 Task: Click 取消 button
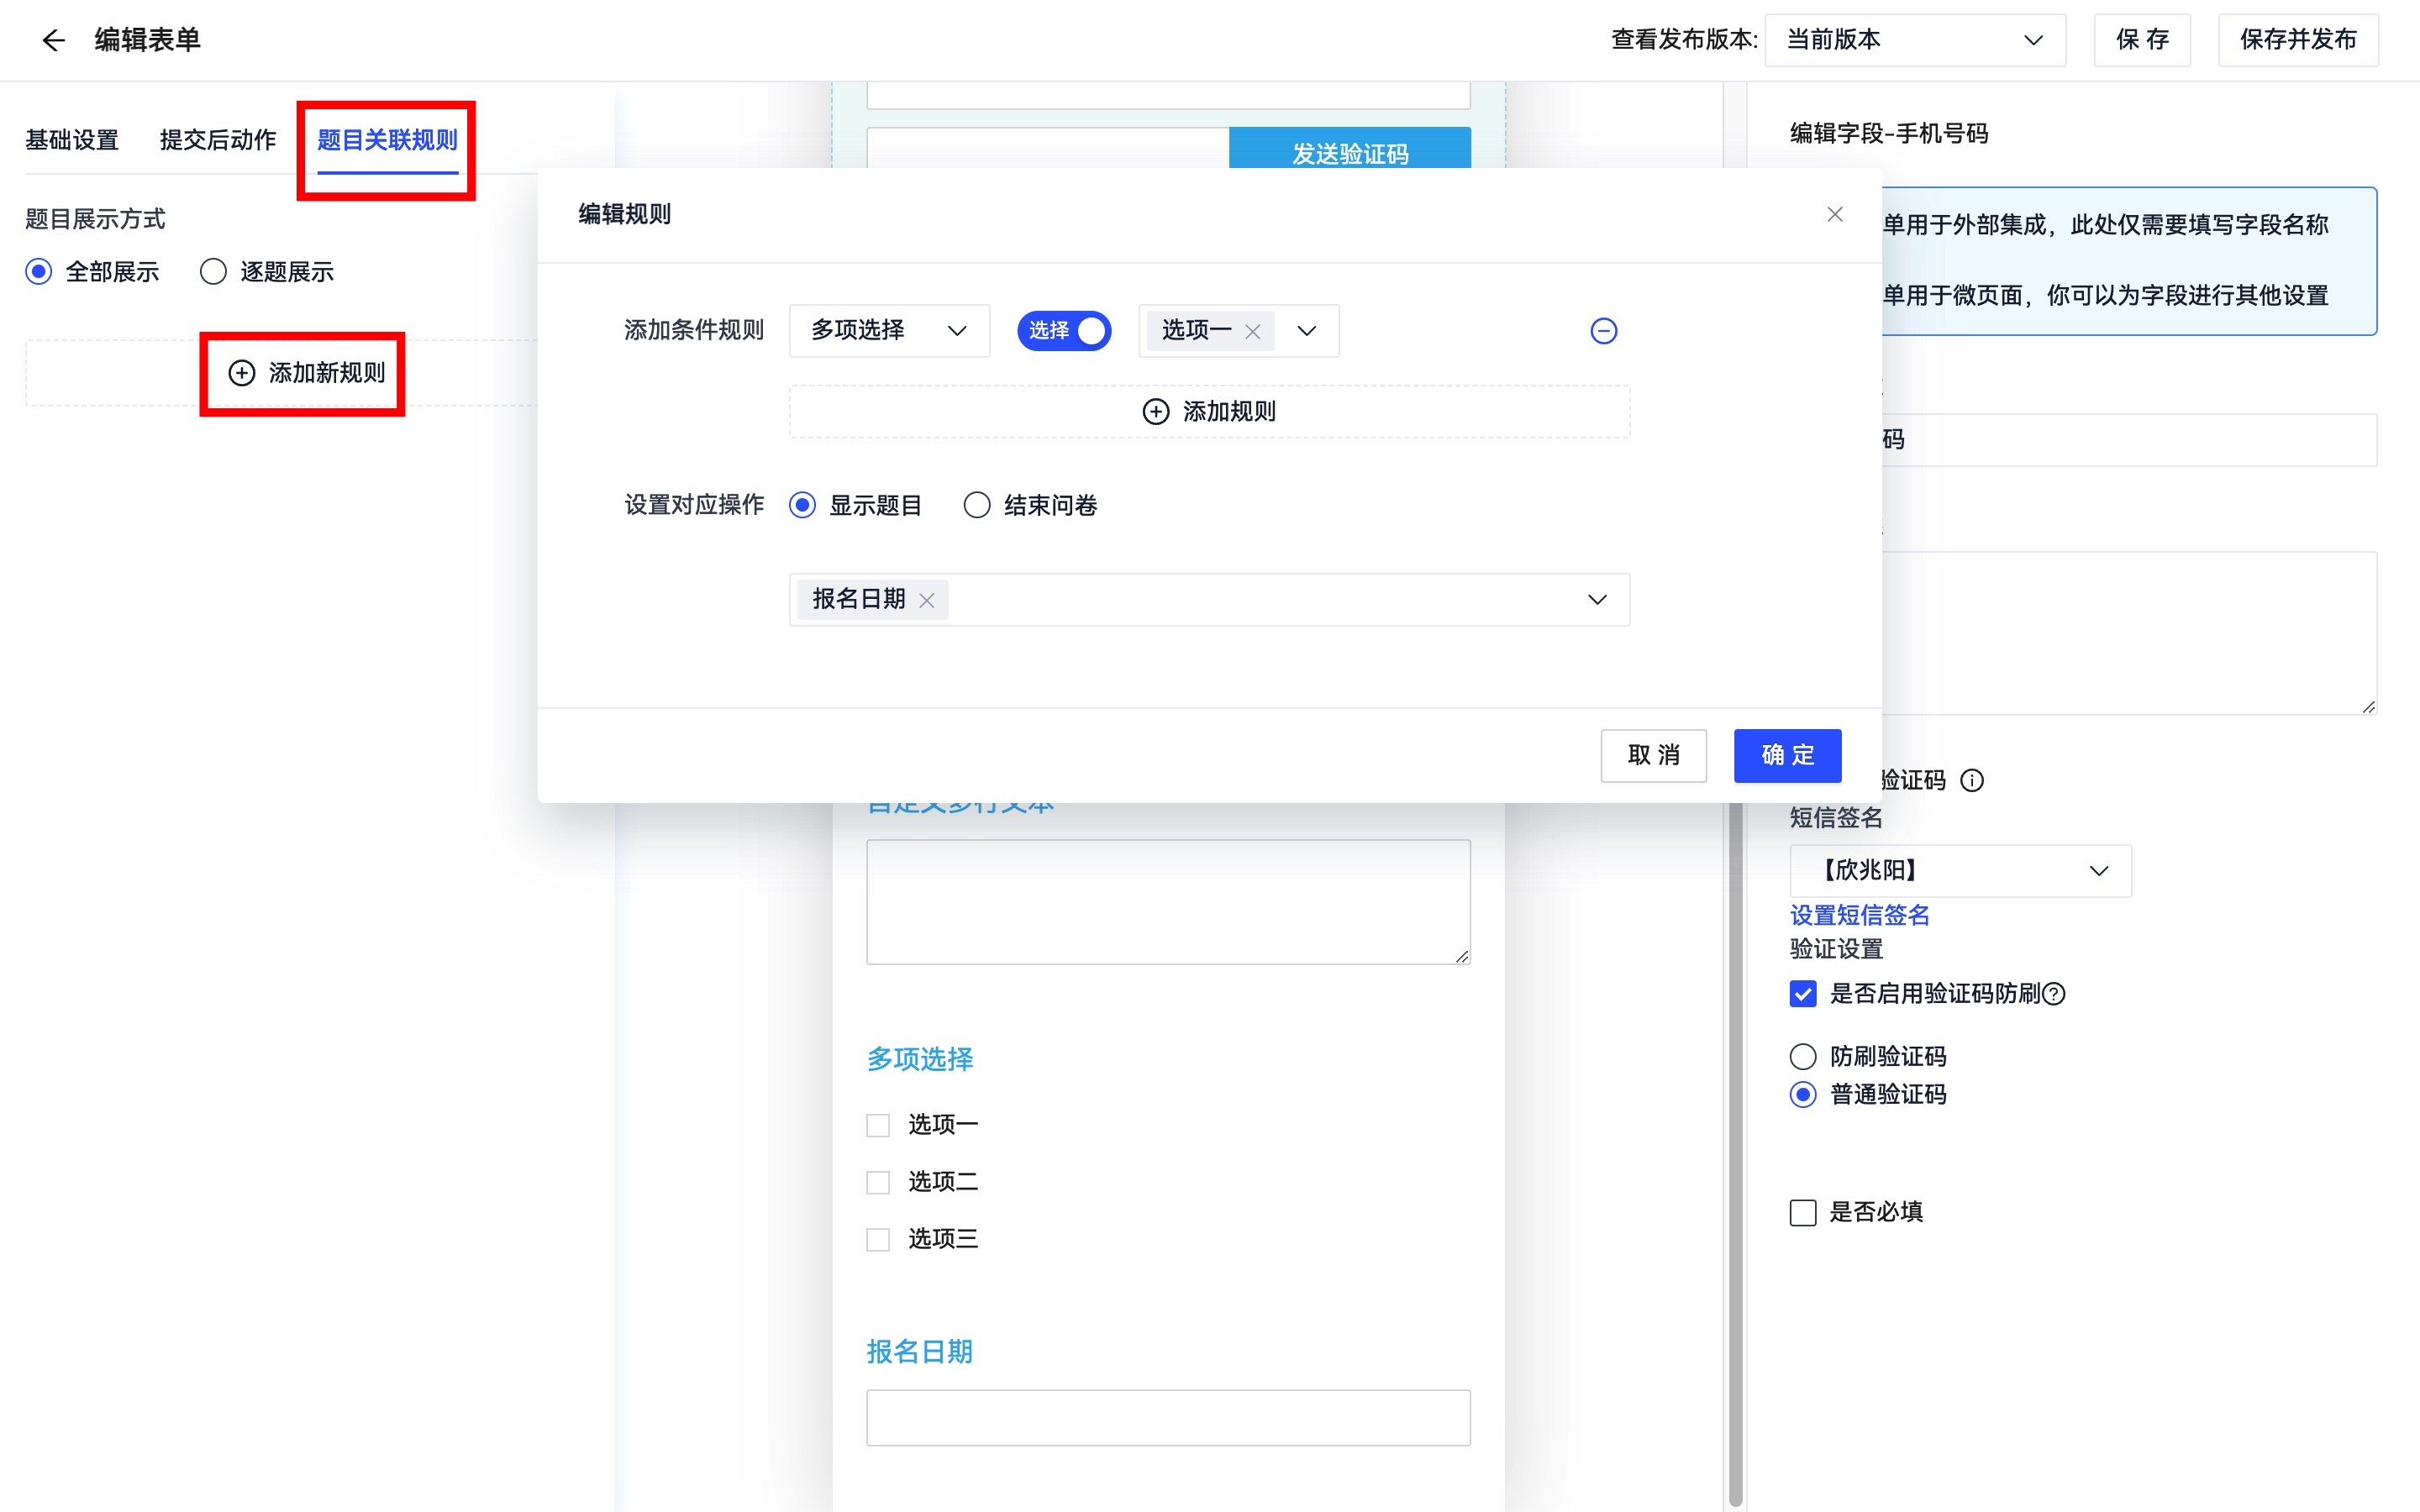(1653, 756)
